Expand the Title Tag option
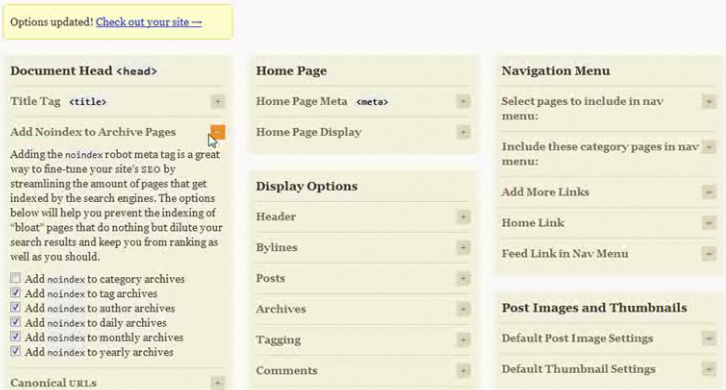 pyautogui.click(x=218, y=101)
